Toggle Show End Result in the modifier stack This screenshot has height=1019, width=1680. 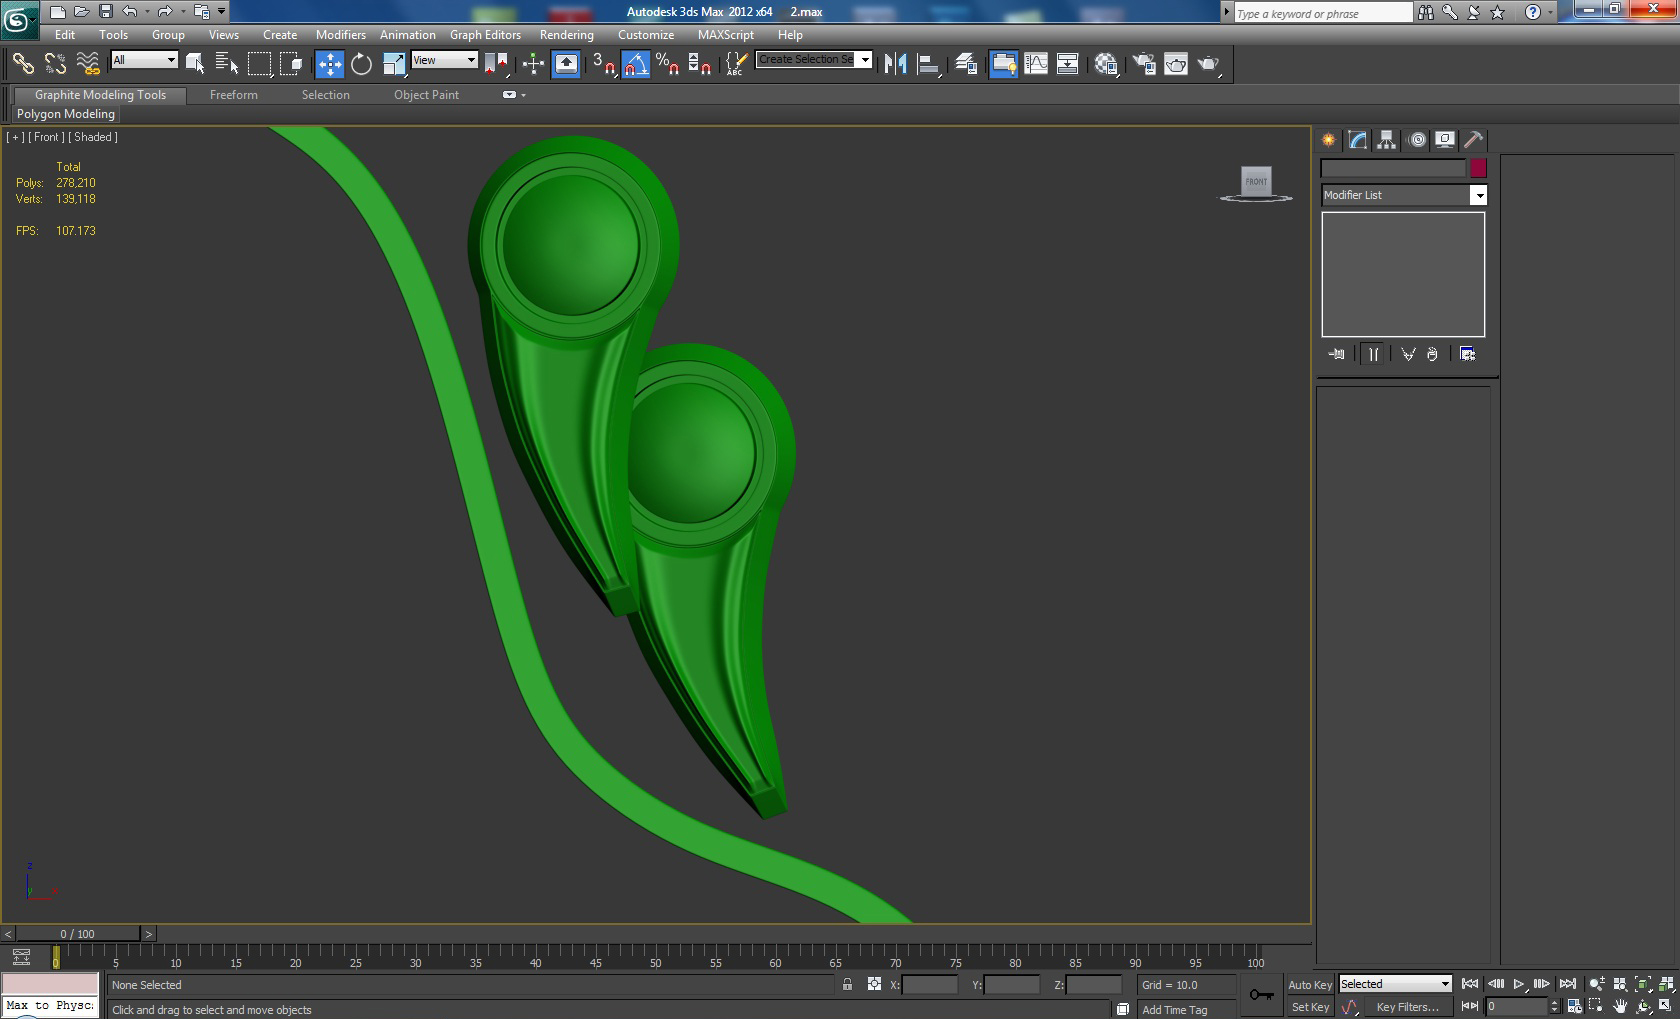click(1374, 354)
